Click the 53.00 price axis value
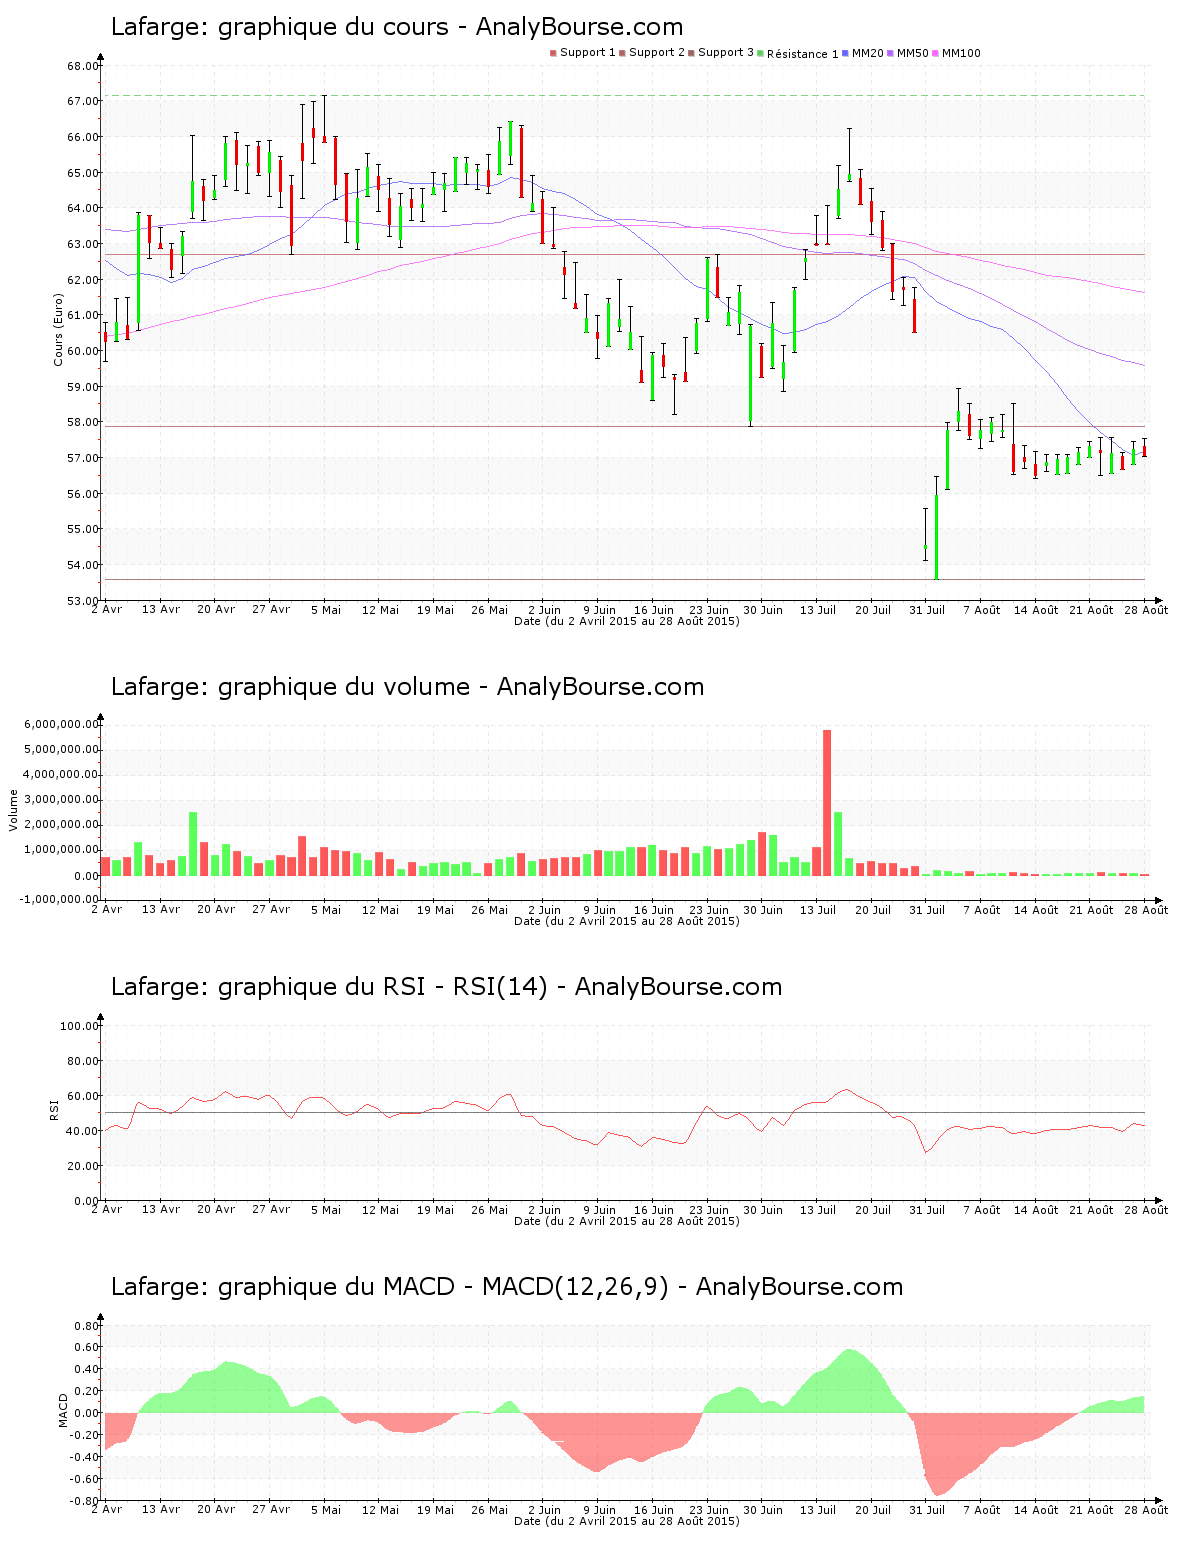1200x1550 pixels. 83,602
